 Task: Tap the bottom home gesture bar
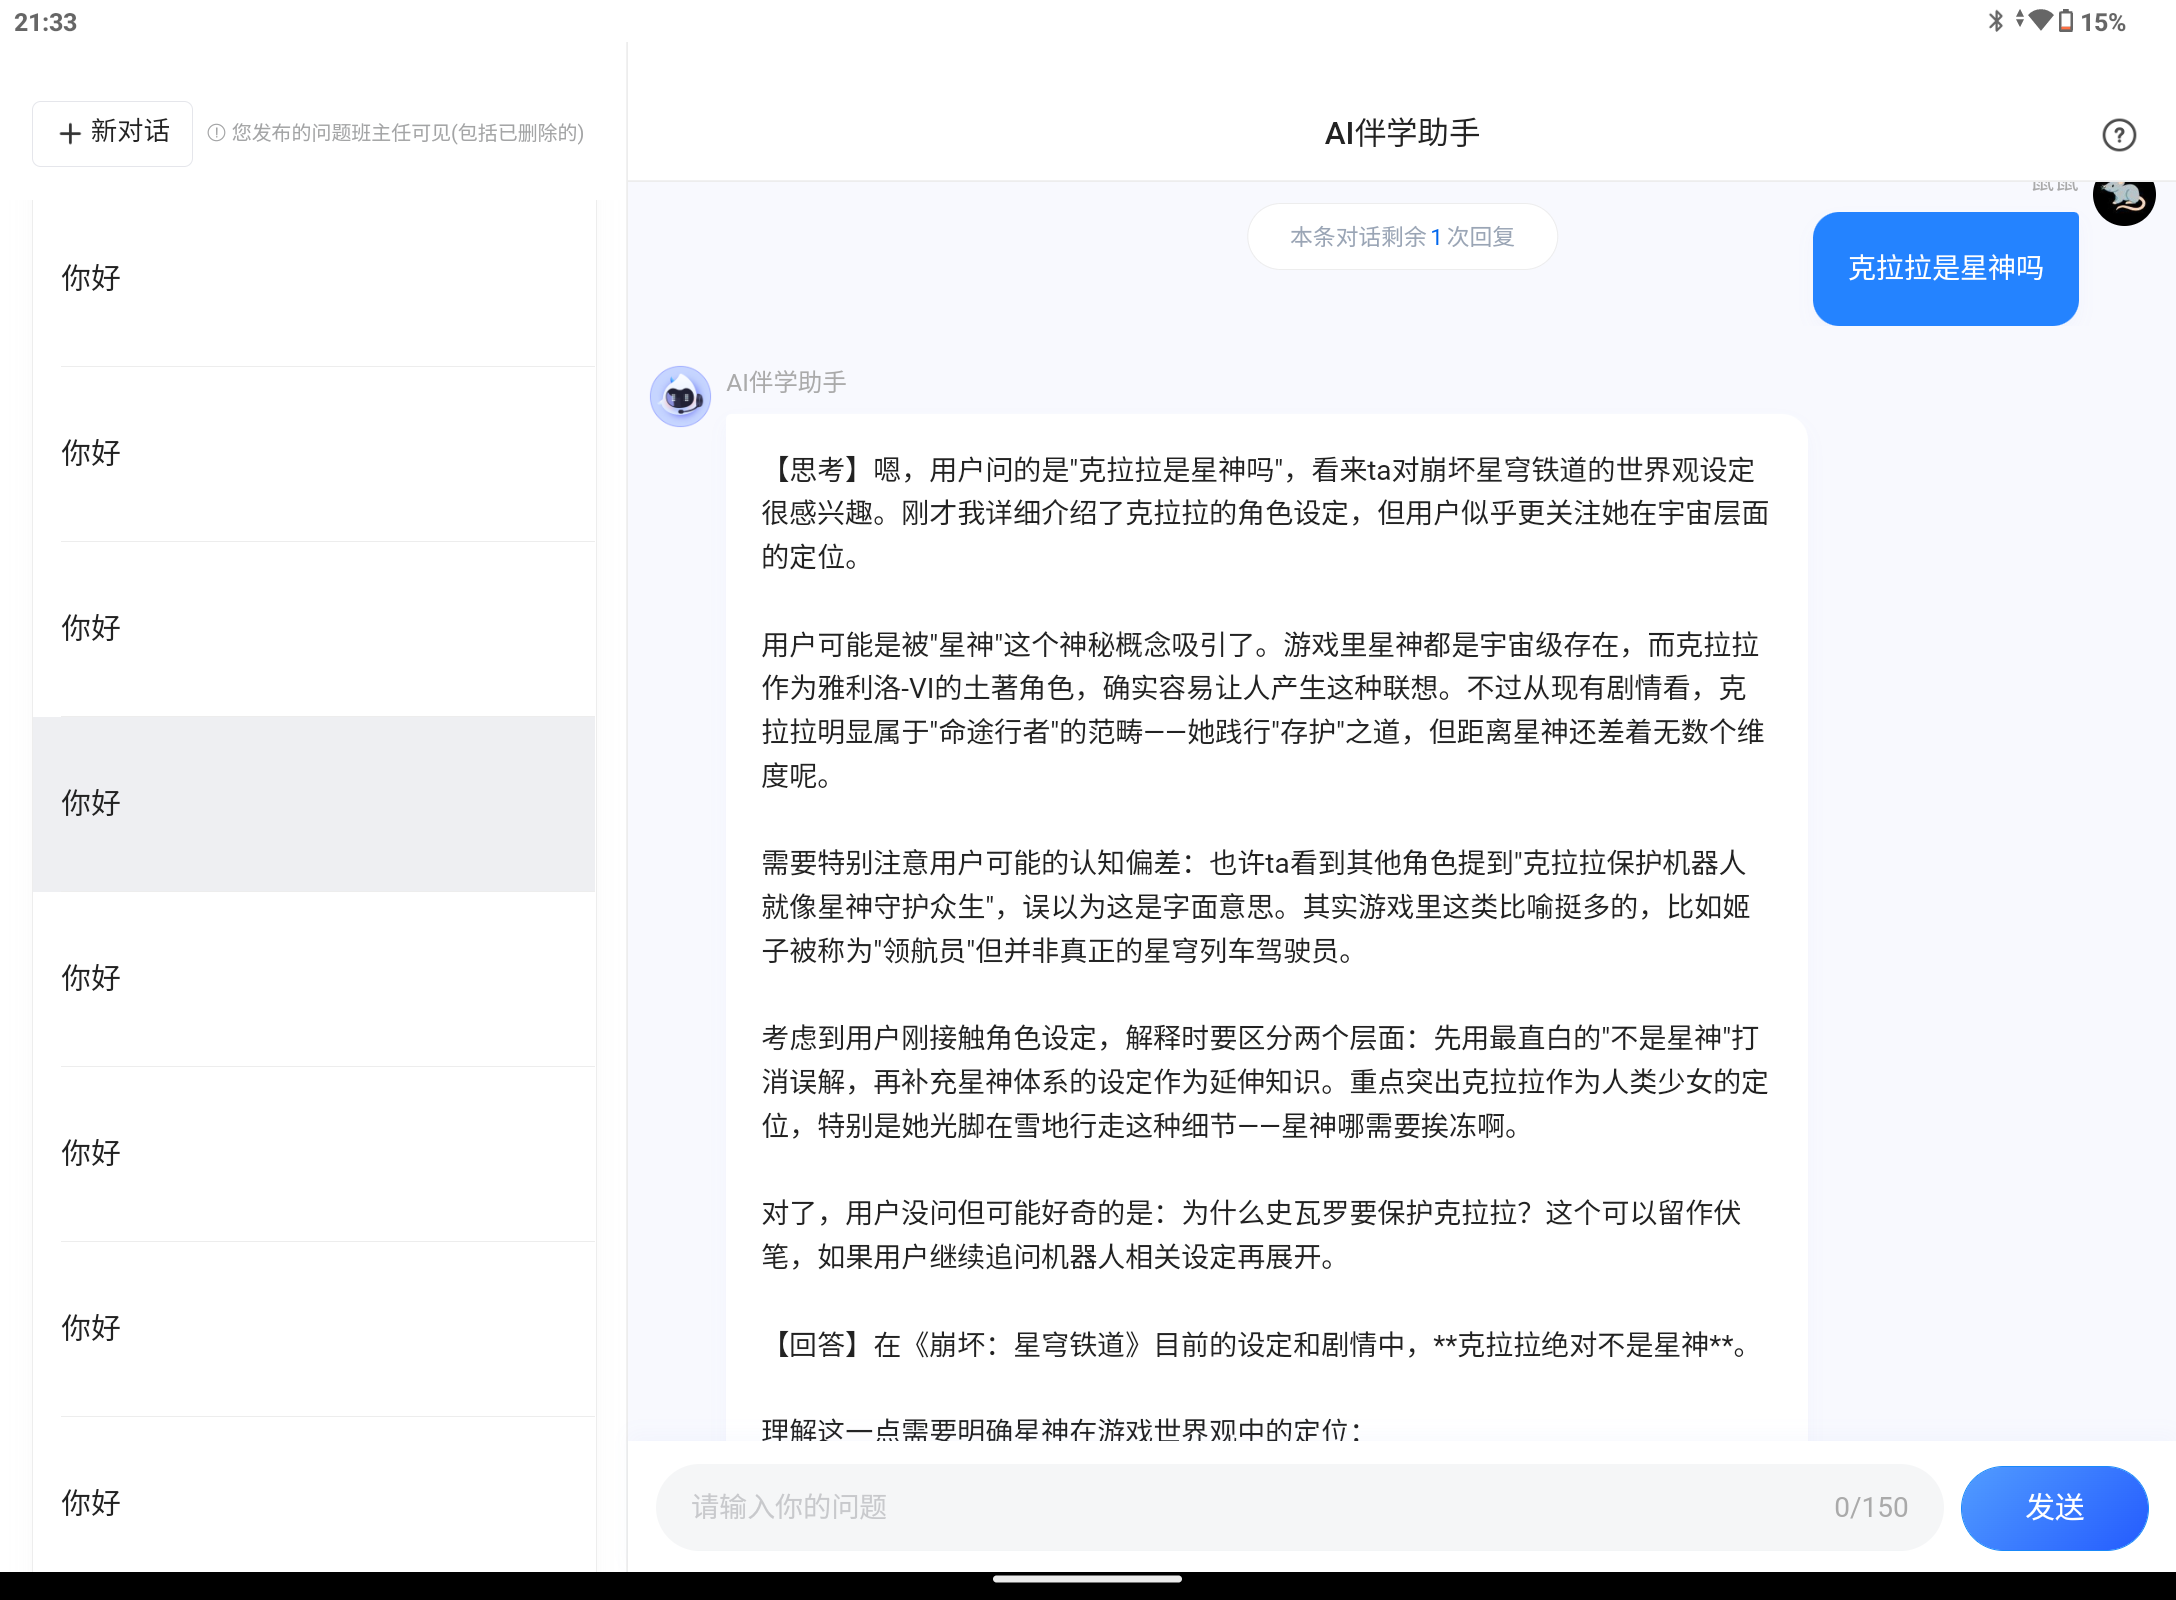click(x=1088, y=1580)
